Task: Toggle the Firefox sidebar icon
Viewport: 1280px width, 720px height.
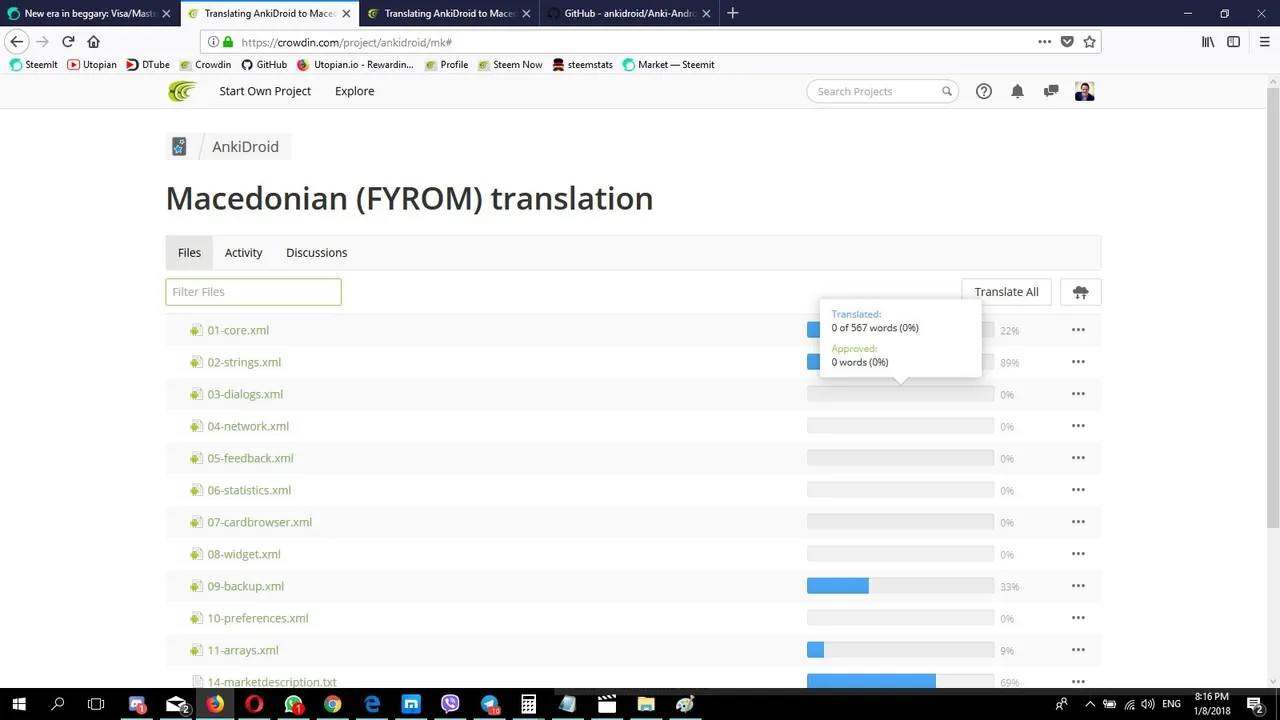Action: (1233, 42)
